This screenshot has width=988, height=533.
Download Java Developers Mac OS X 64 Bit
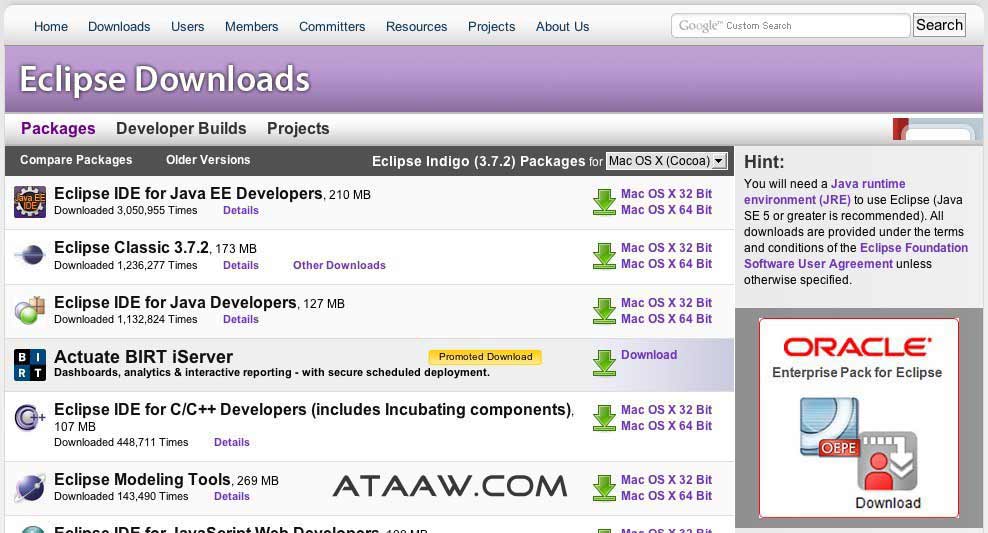[x=667, y=319]
